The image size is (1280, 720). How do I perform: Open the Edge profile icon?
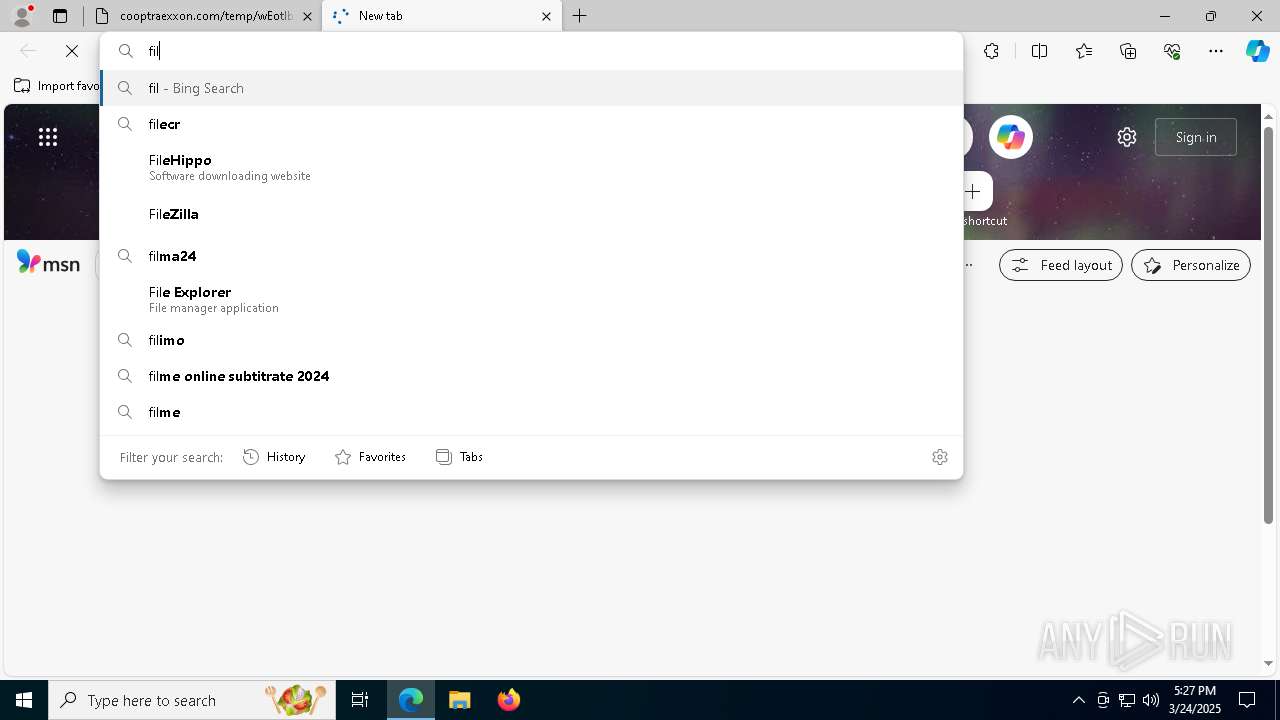point(22,16)
